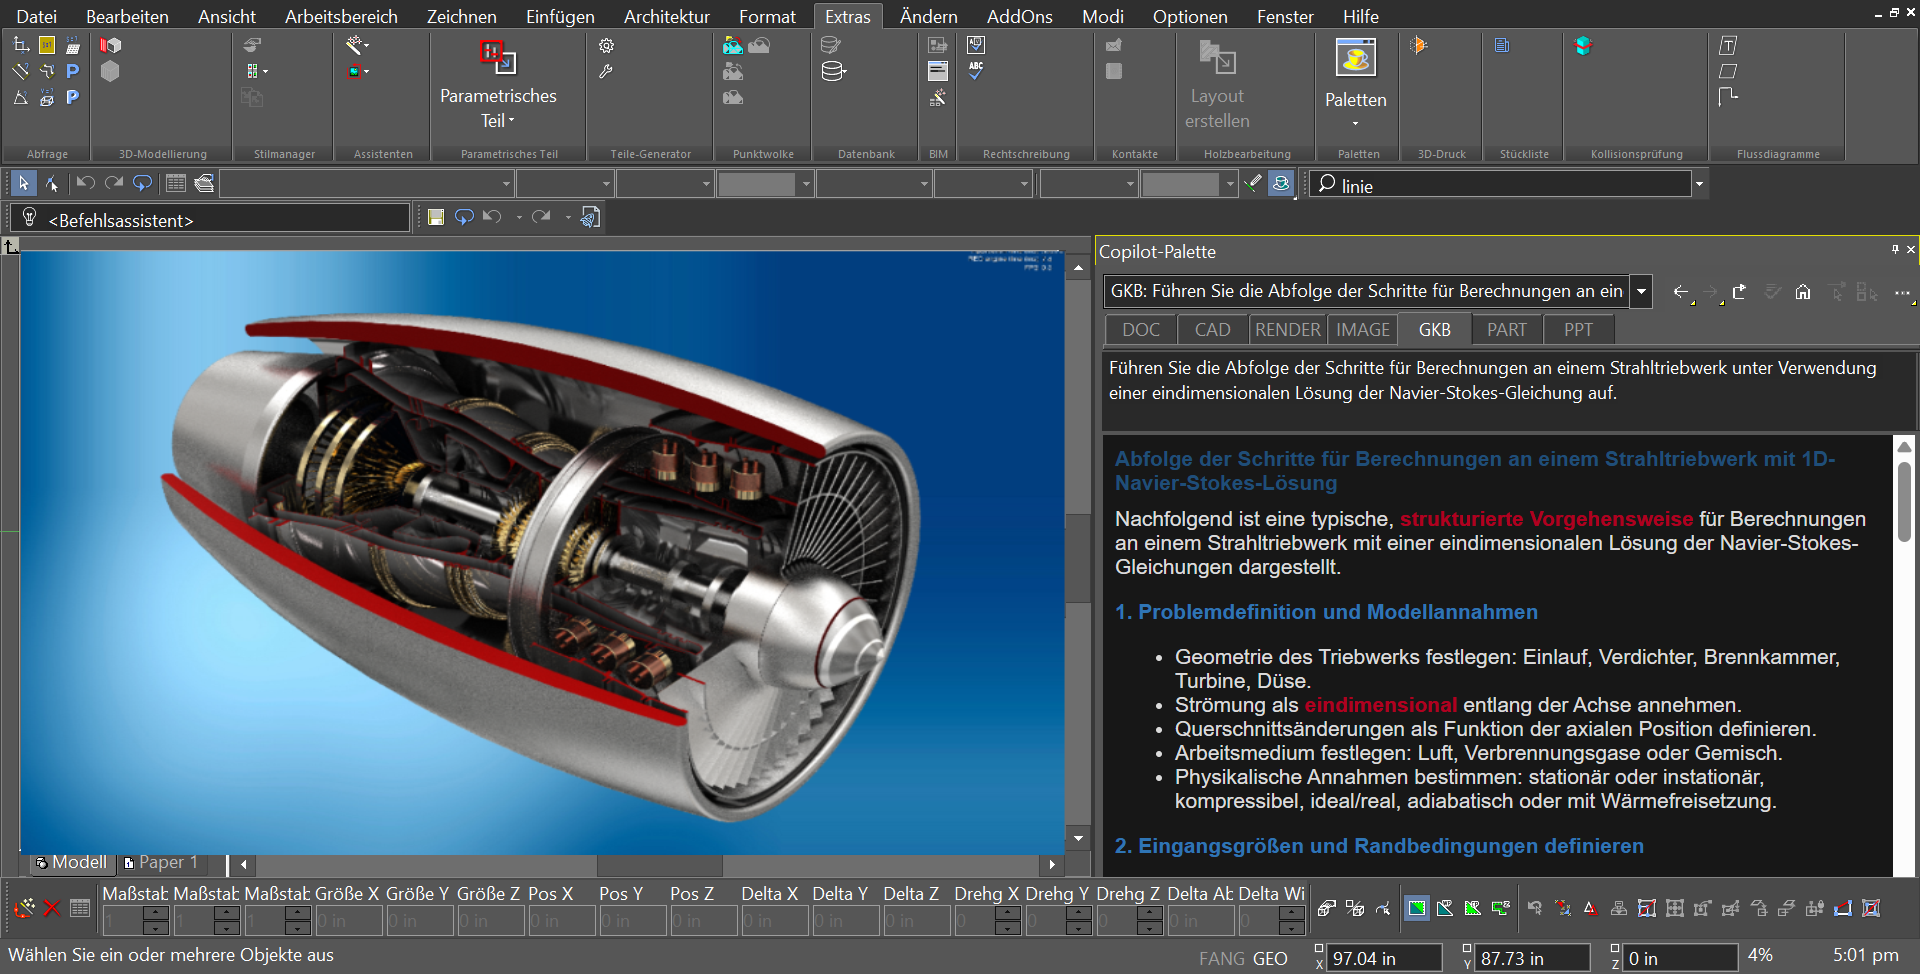This screenshot has height=974, width=1920.
Task: Click the Flussdiagramme text box icon
Action: pyautogui.click(x=1728, y=46)
